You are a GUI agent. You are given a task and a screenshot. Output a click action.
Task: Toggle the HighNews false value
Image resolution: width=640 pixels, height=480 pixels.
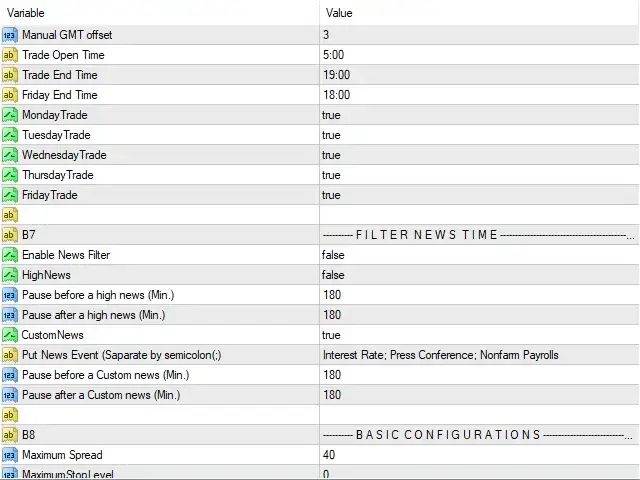tap(480, 275)
